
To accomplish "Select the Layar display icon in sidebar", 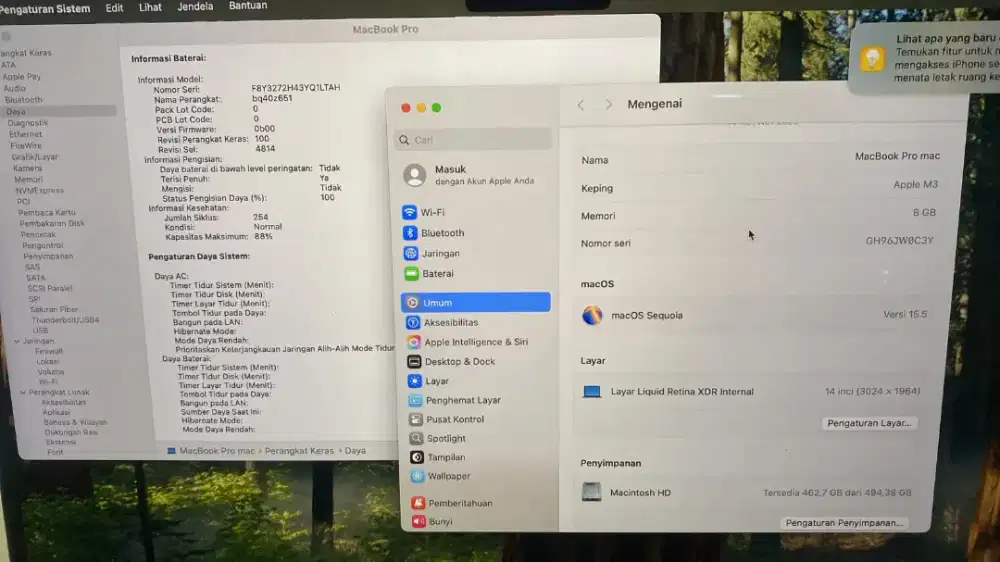I will [415, 381].
